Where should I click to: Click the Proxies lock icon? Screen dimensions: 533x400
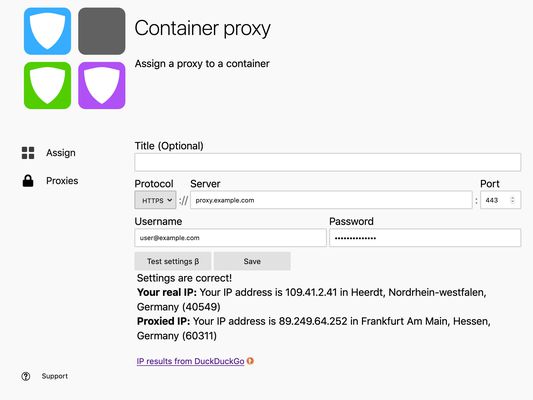coord(28,181)
